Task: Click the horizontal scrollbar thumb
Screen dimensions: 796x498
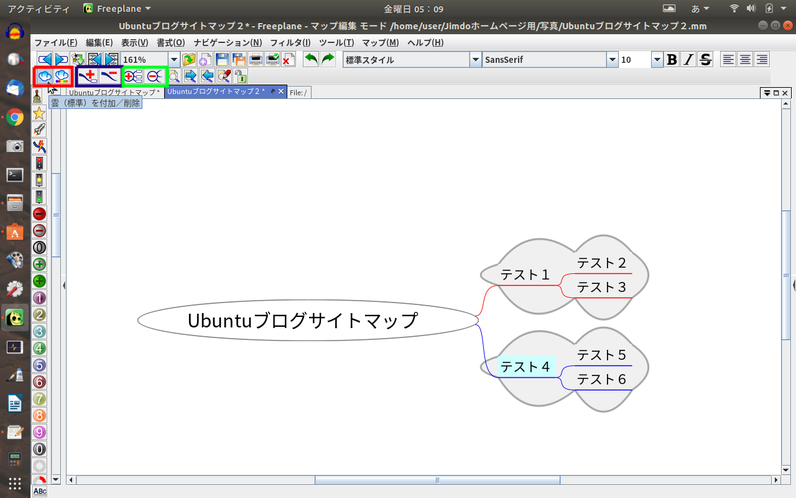Action: click(437, 480)
